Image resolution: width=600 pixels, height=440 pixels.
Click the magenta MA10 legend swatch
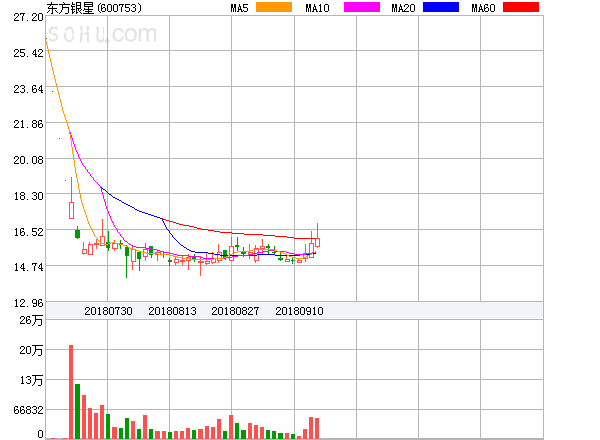[362, 7]
